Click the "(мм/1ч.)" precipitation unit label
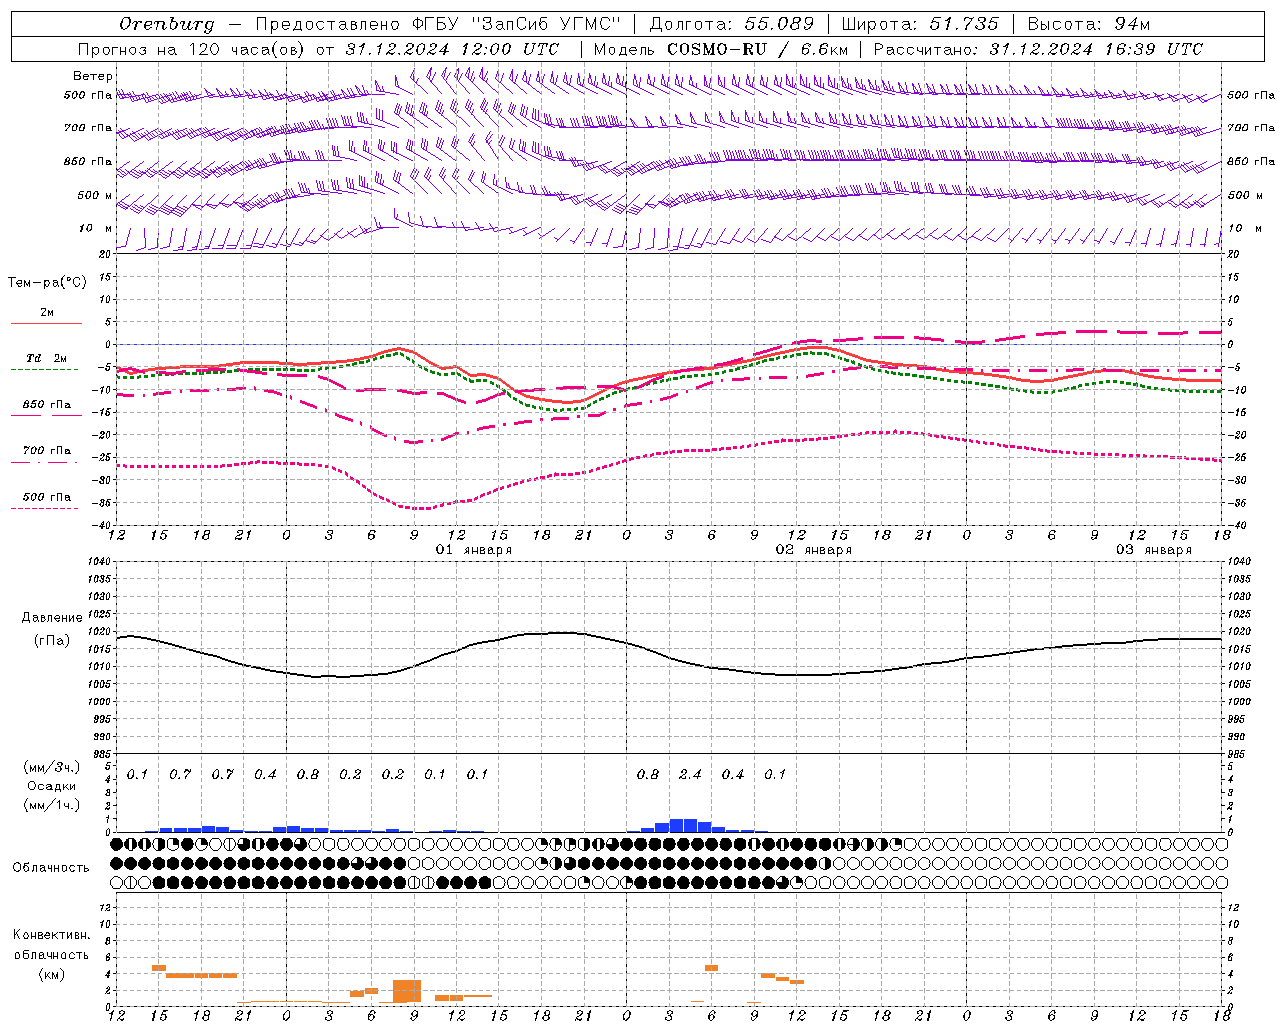Screen dimensions: 1280x1024 pyautogui.click(x=52, y=805)
